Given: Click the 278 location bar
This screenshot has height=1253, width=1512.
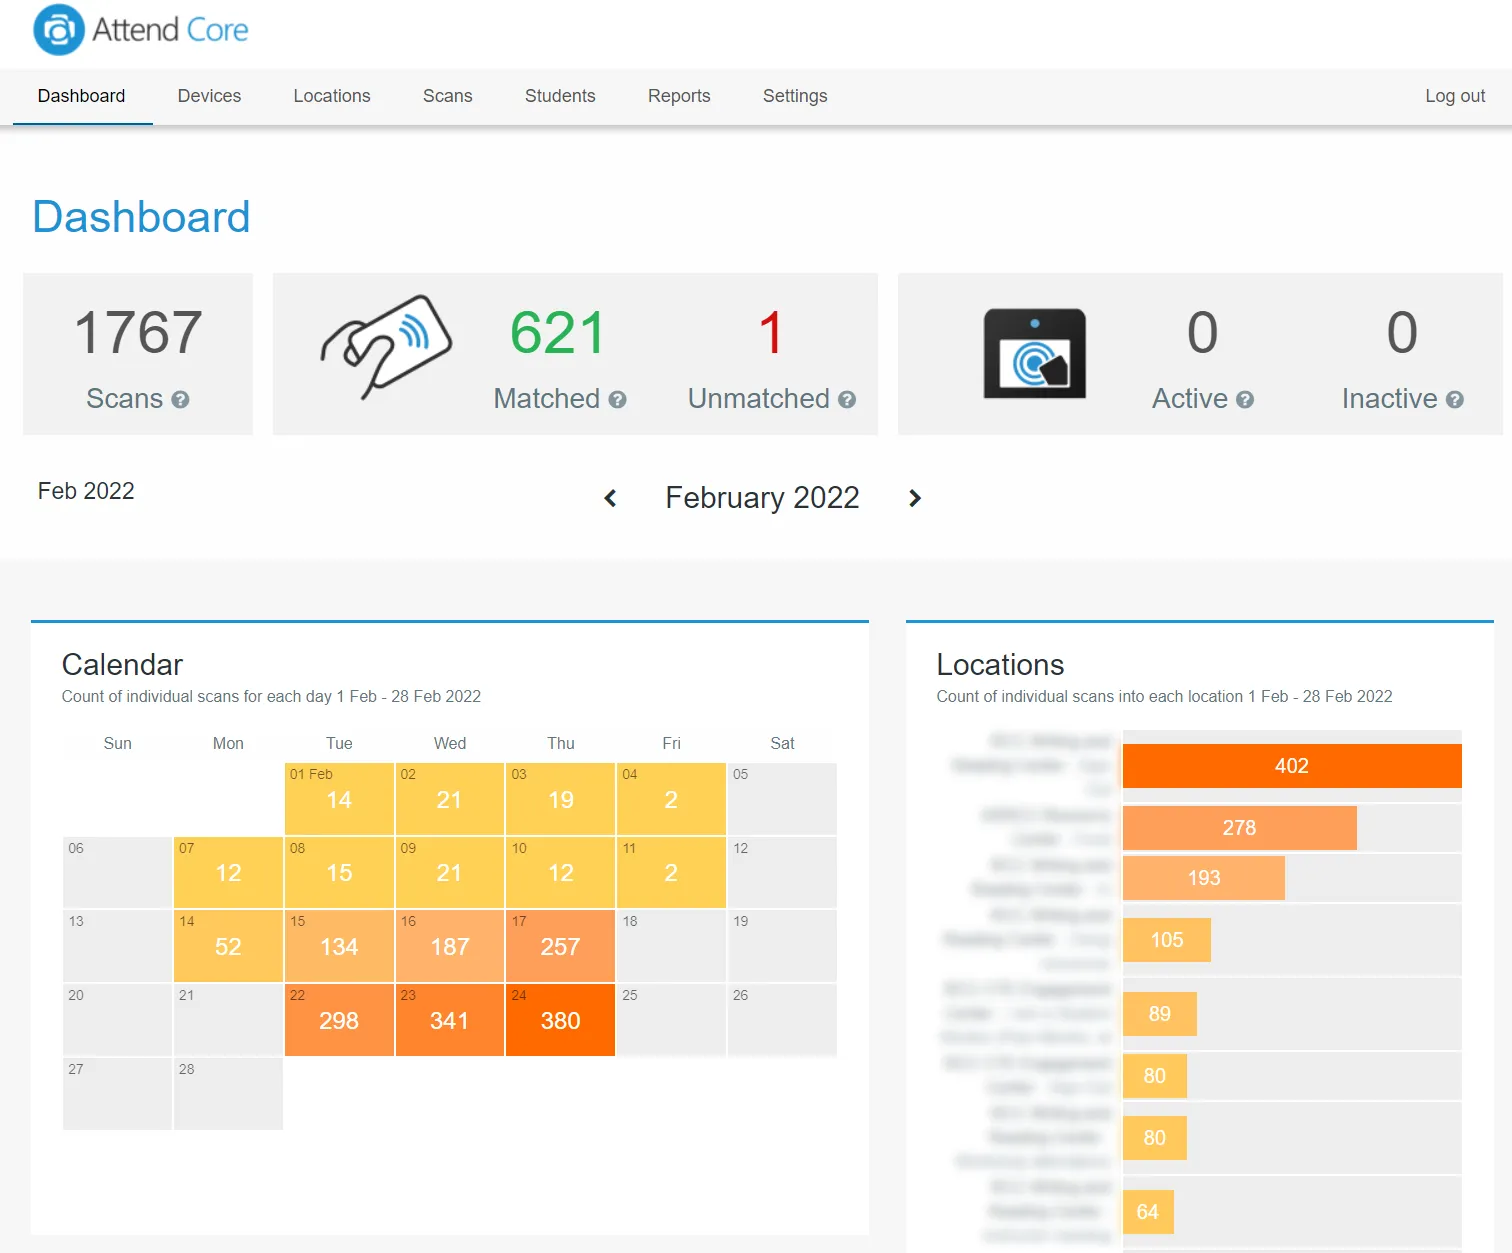Looking at the screenshot, I should [1240, 828].
